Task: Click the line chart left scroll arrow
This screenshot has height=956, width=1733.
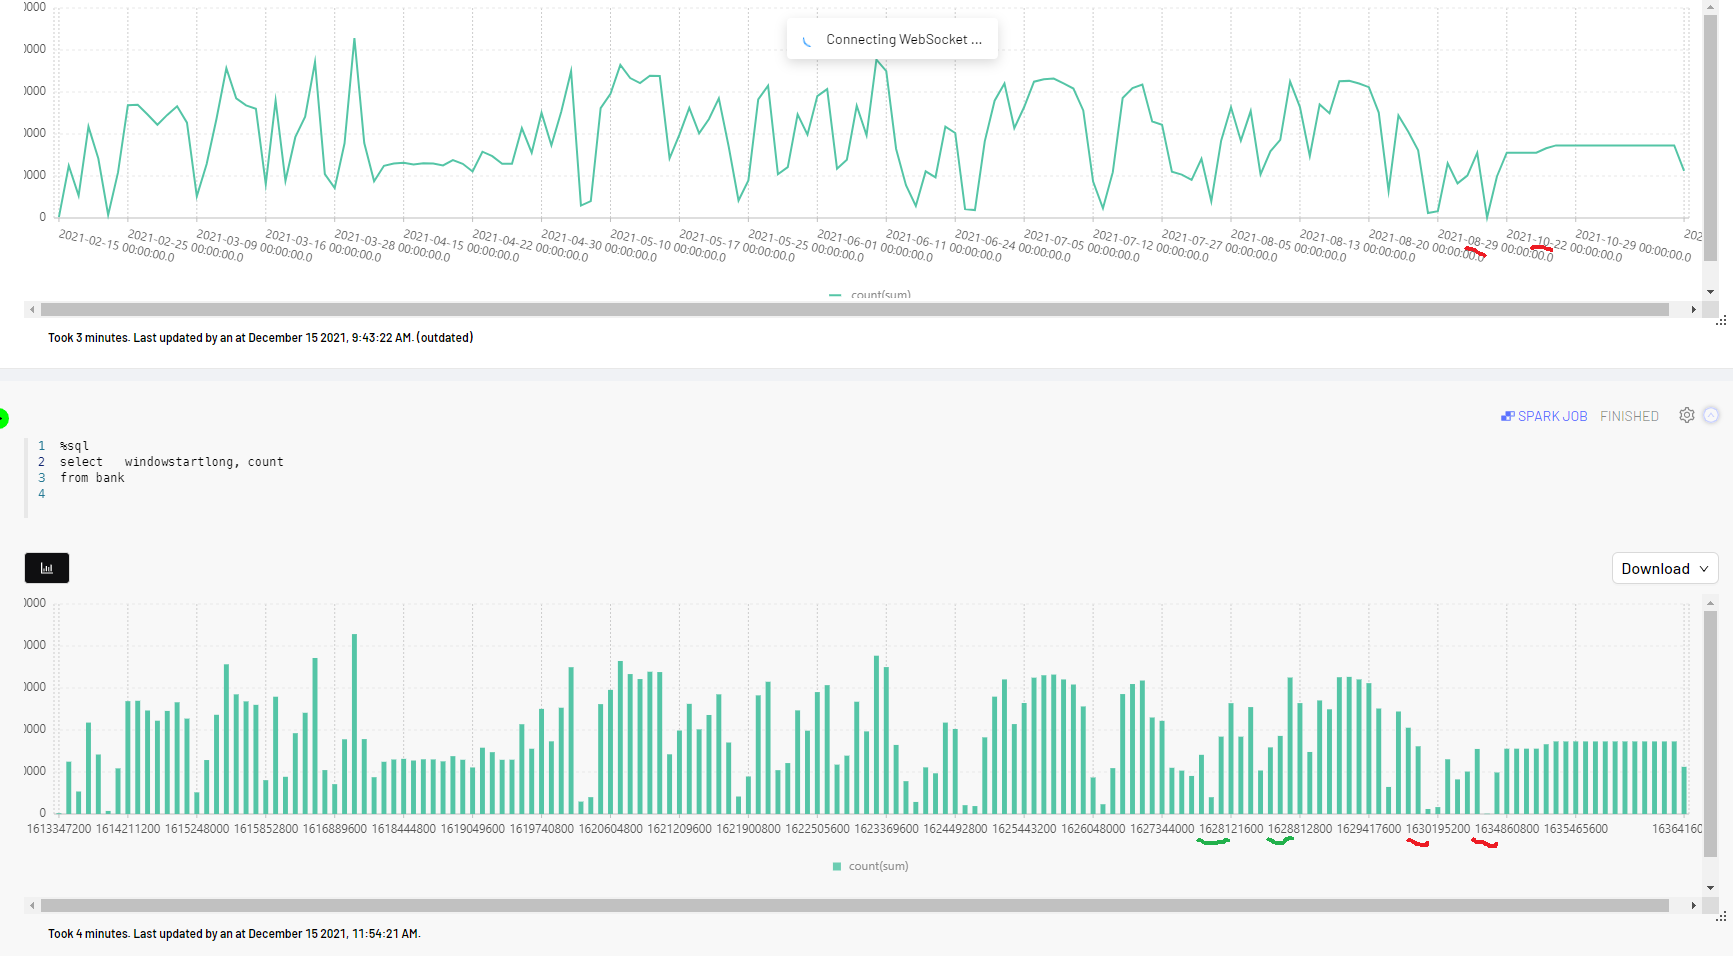Action: 32,310
